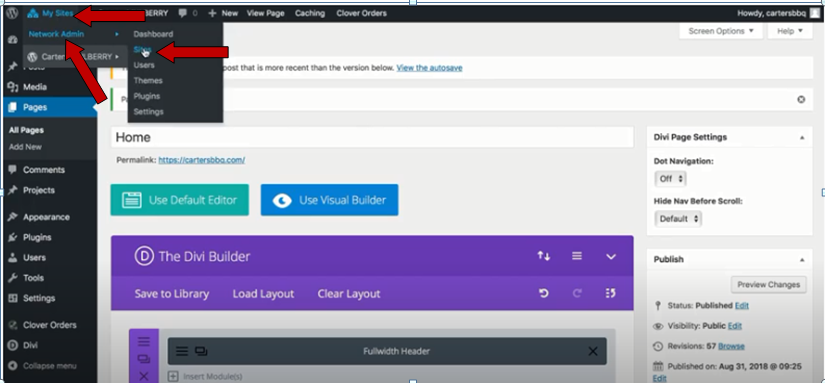The height and width of the screenshot is (383, 825).
Task: Choose Sites in Network Admin flyout
Action: tap(143, 49)
